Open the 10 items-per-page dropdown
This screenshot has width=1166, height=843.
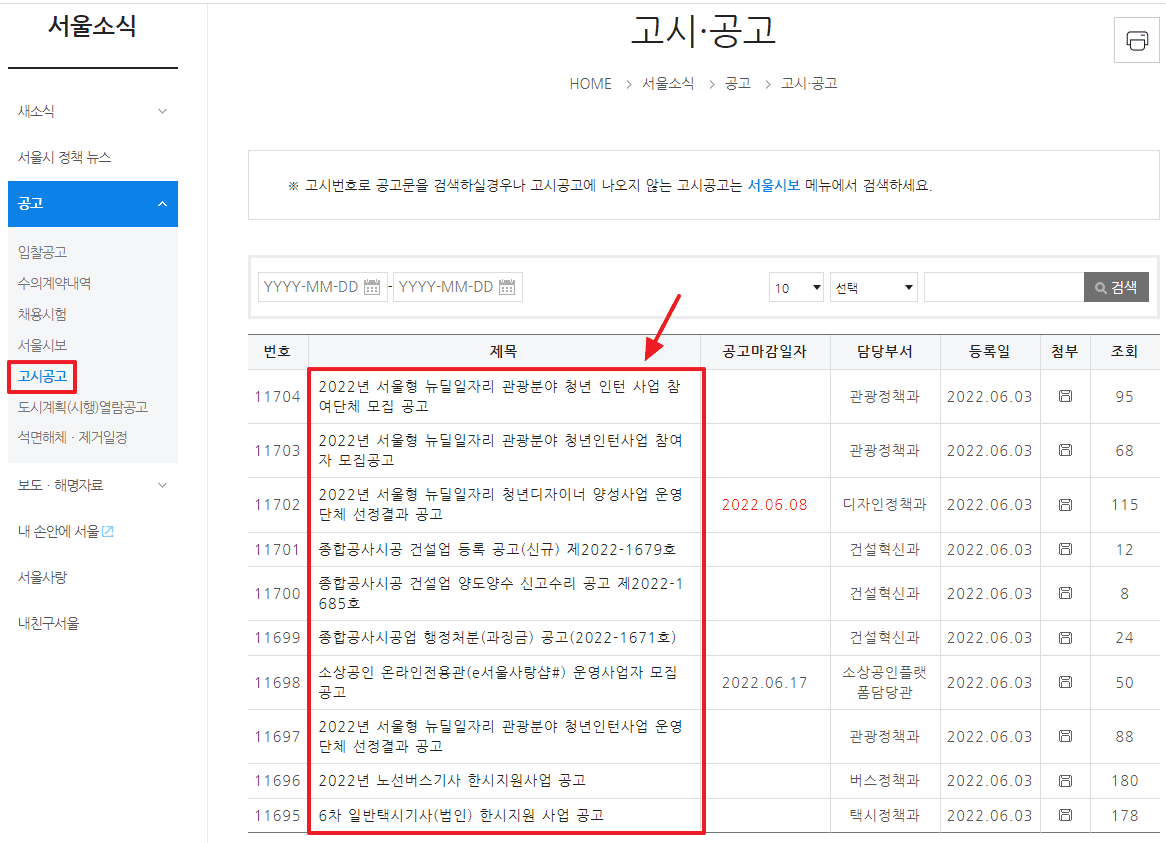click(796, 287)
